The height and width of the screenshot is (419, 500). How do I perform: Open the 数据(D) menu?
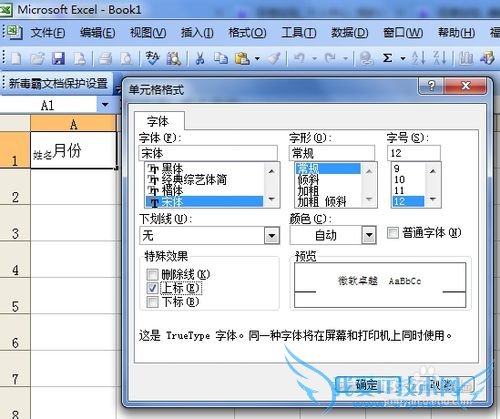[349, 32]
